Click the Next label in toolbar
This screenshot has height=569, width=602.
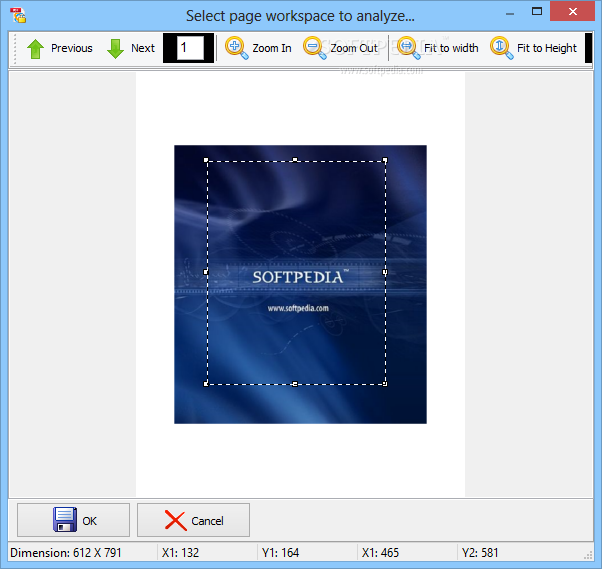point(143,48)
